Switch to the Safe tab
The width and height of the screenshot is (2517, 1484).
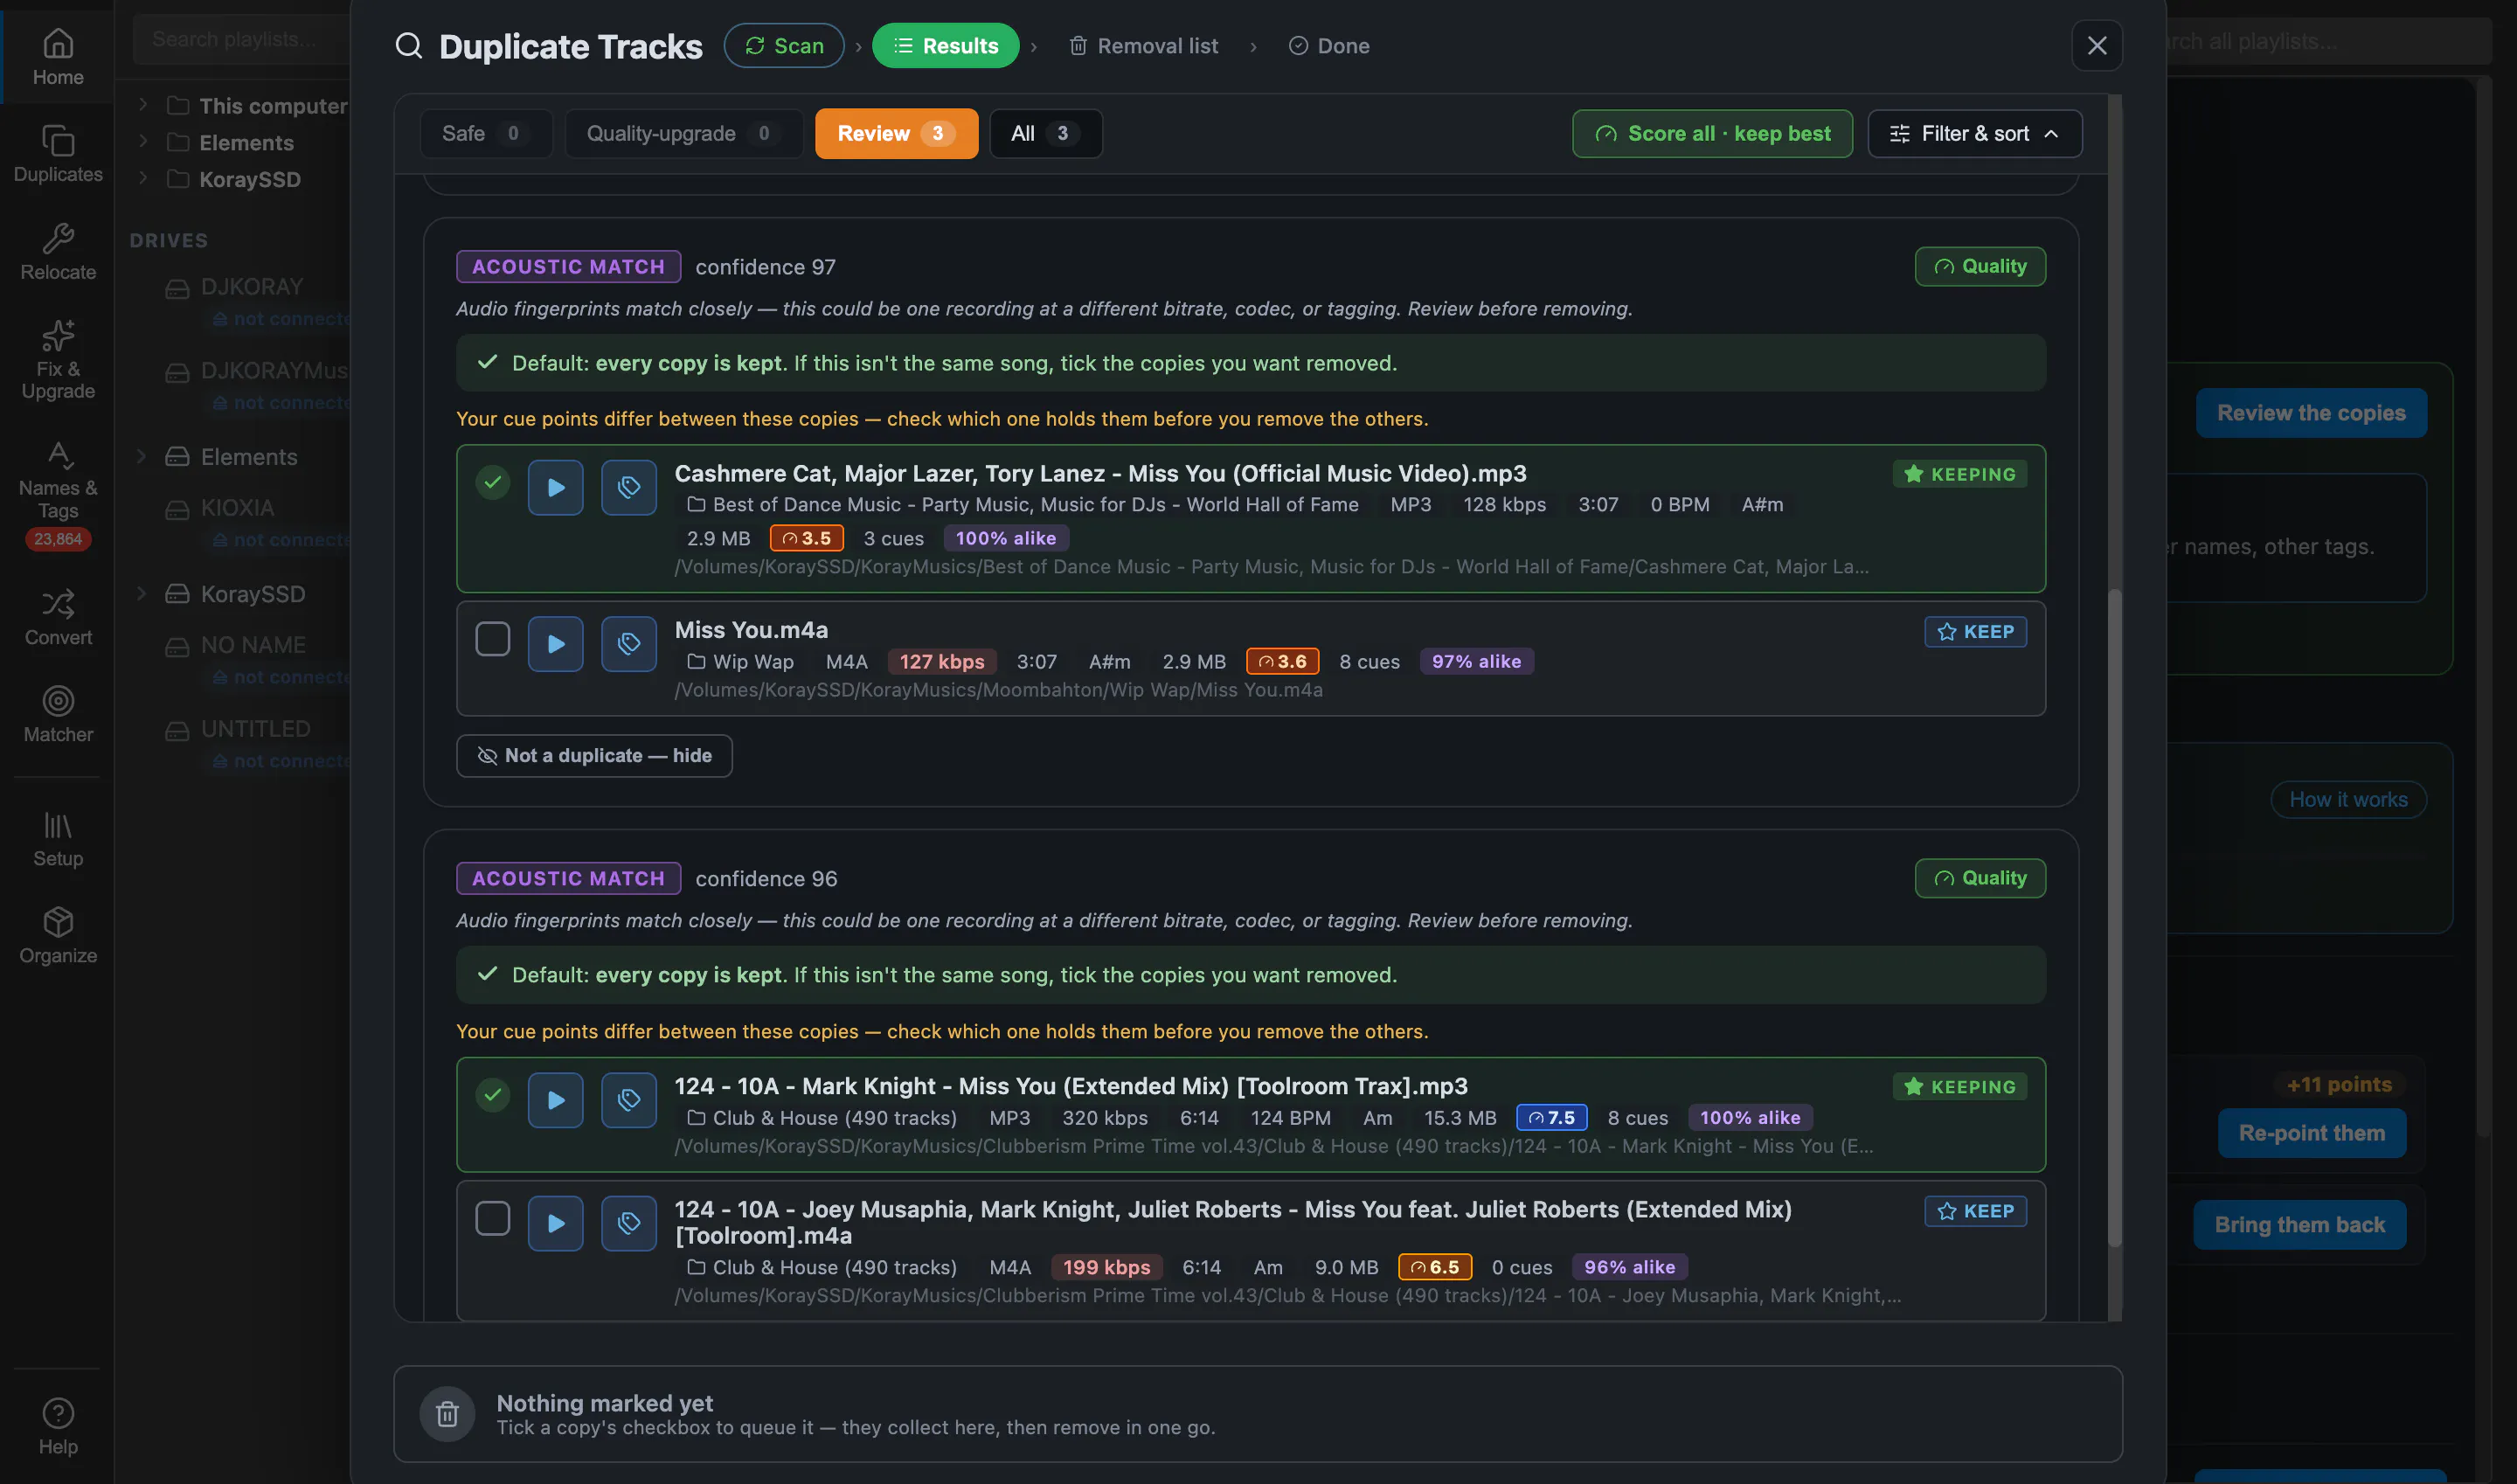(x=485, y=133)
